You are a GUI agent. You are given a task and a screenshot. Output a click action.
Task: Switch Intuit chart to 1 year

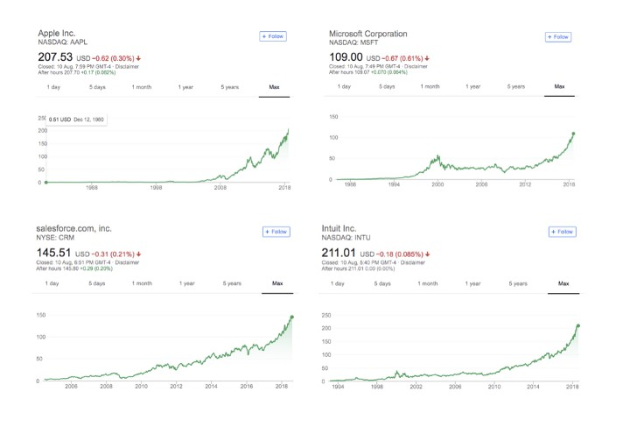(473, 284)
